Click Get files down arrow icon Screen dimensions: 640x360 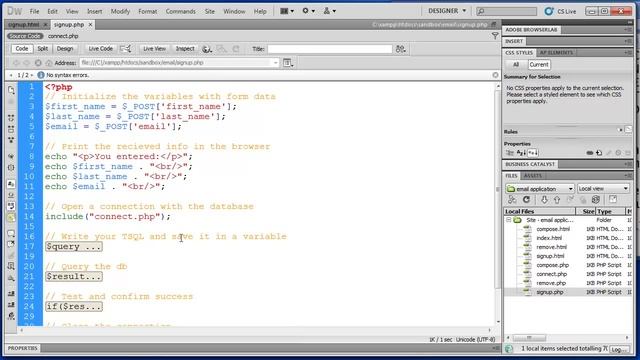[x=544, y=200]
